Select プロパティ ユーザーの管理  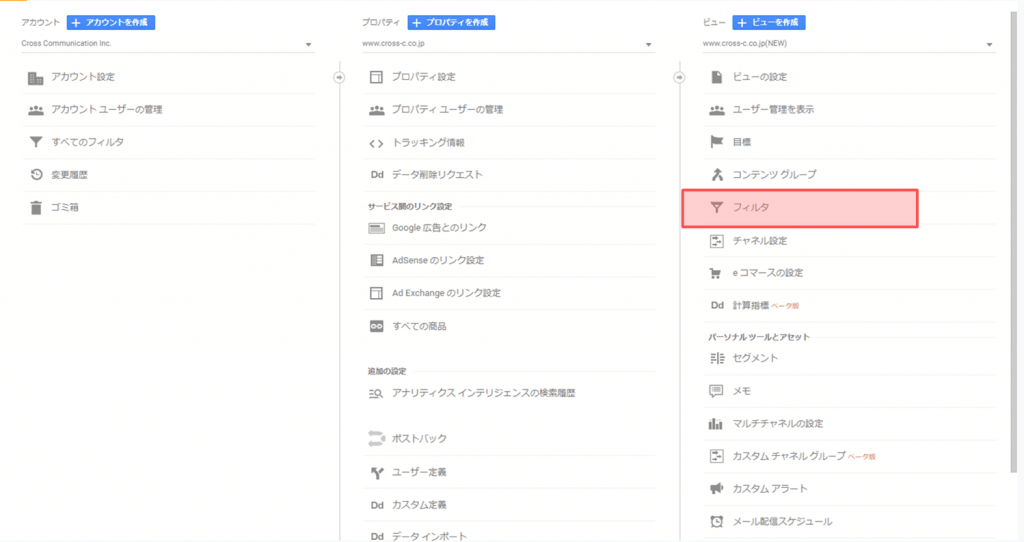(447, 110)
